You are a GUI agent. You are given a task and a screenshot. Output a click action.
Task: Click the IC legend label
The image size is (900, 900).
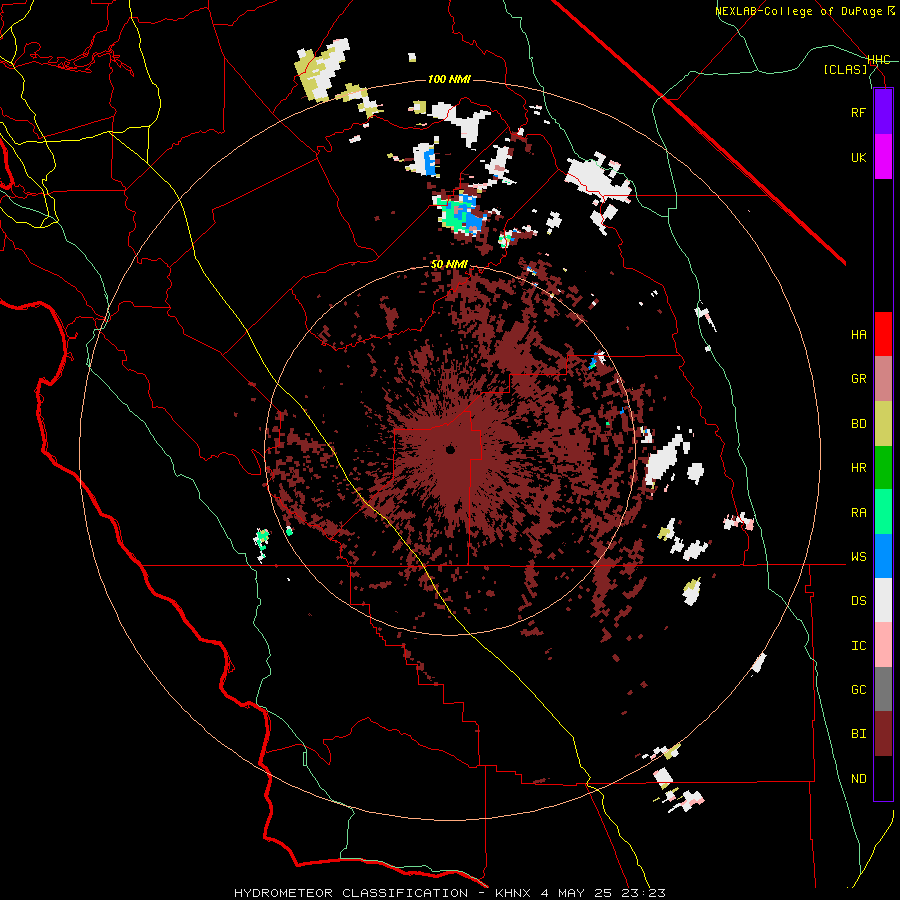[858, 646]
